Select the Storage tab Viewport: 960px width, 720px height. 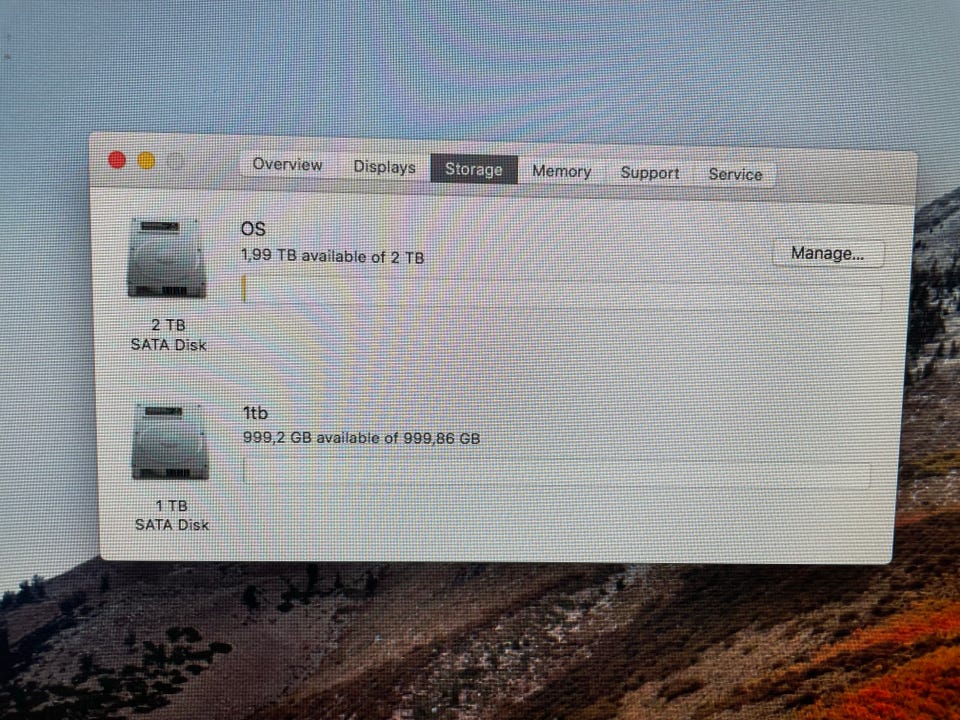pyautogui.click(x=474, y=169)
